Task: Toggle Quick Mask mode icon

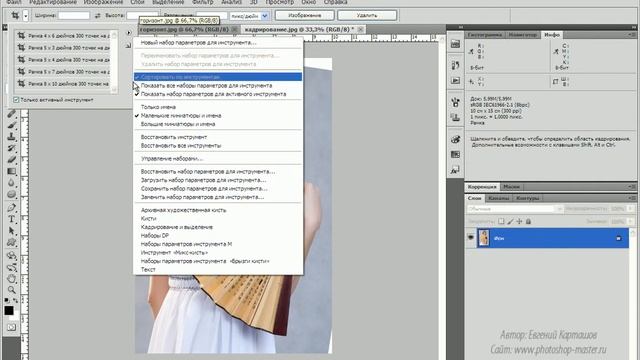Action: (11, 327)
